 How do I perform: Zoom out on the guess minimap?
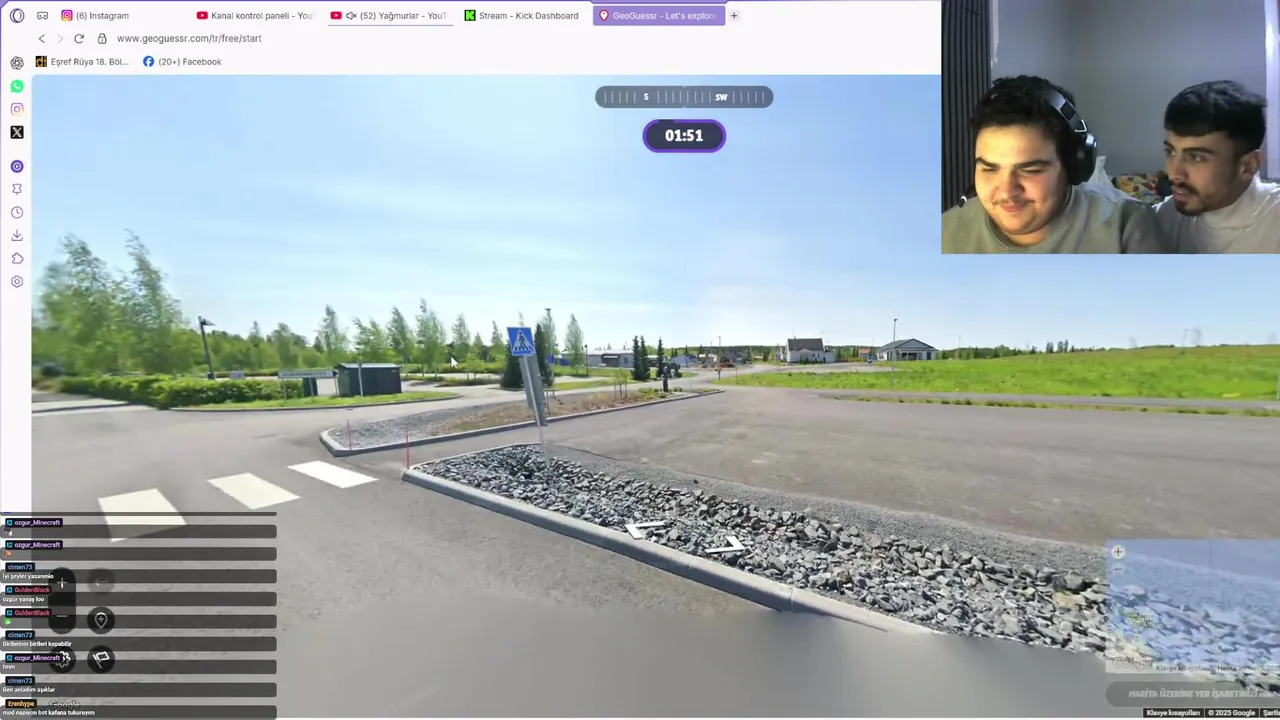click(1118, 569)
